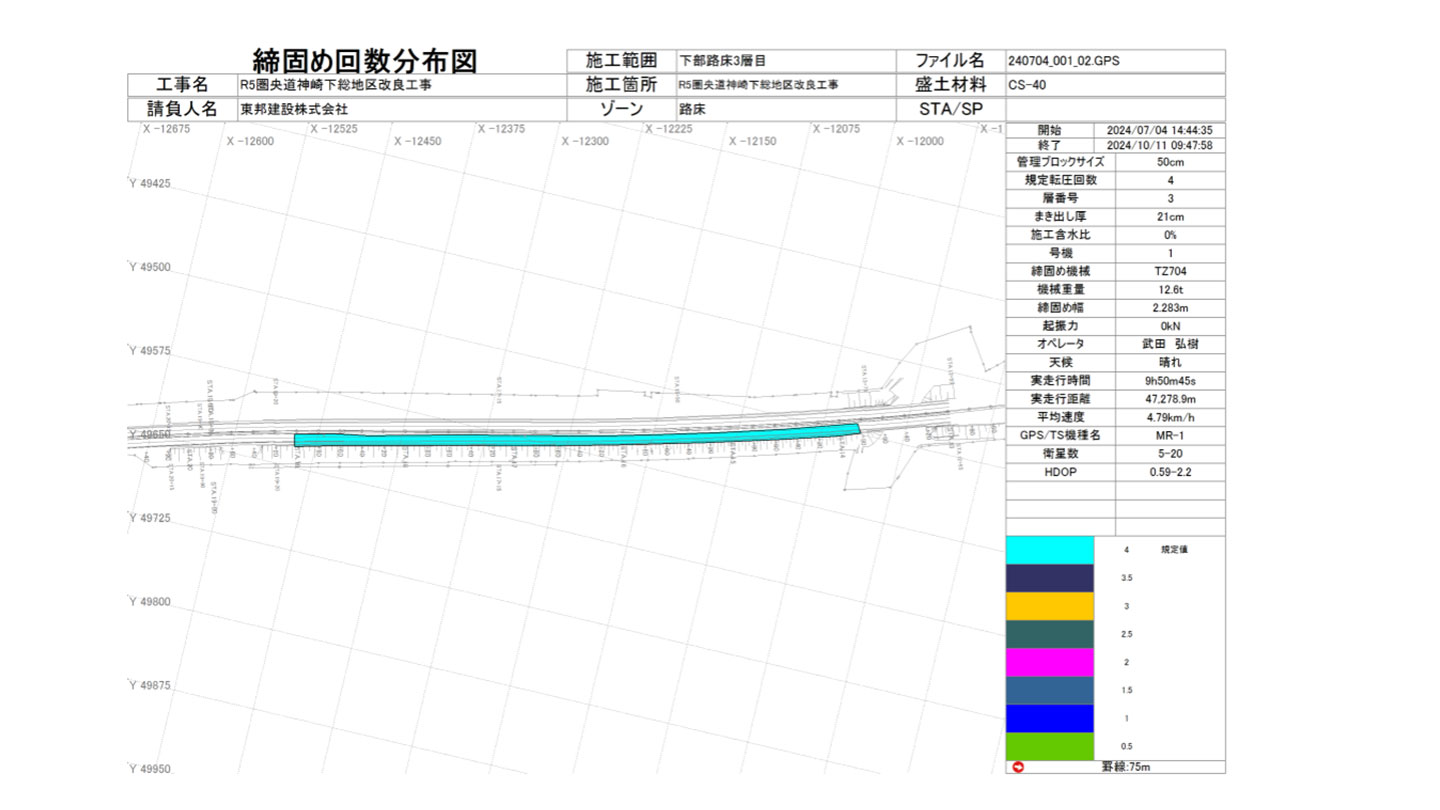Click the magenta legend swatch for 2 passes
1440x810 pixels.
1049,662
